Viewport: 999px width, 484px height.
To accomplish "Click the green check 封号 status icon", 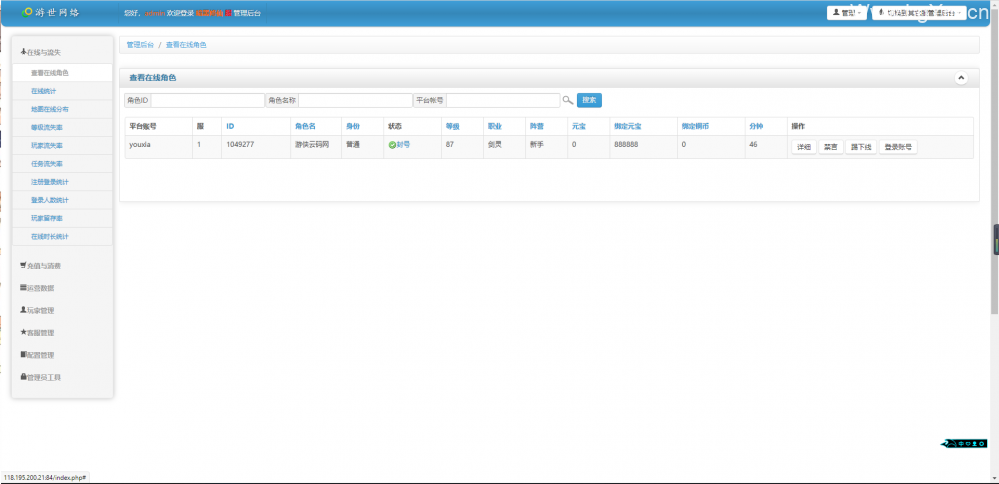I will coord(392,145).
